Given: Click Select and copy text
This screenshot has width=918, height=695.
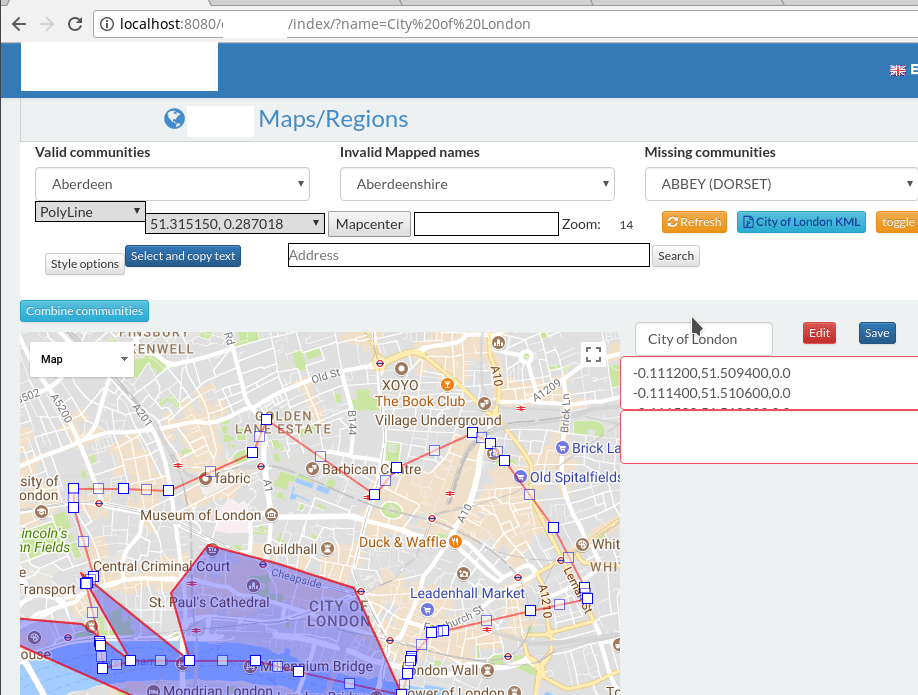Looking at the screenshot, I should tap(183, 256).
